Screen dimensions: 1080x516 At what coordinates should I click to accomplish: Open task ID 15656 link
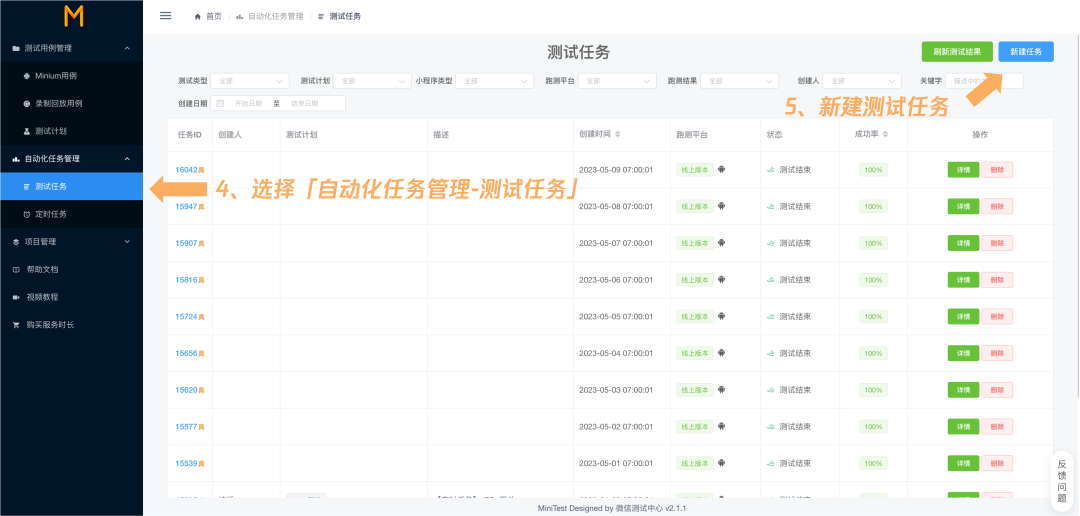click(x=186, y=353)
